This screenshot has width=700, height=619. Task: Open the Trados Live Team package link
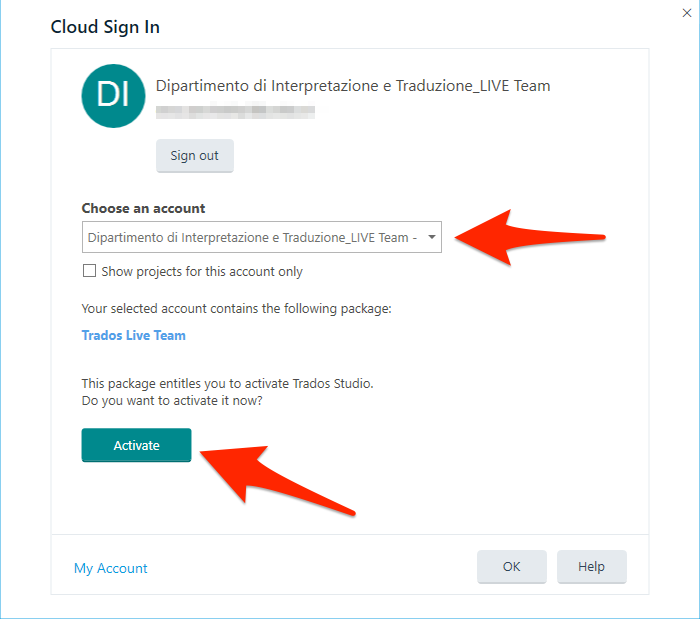tap(133, 335)
